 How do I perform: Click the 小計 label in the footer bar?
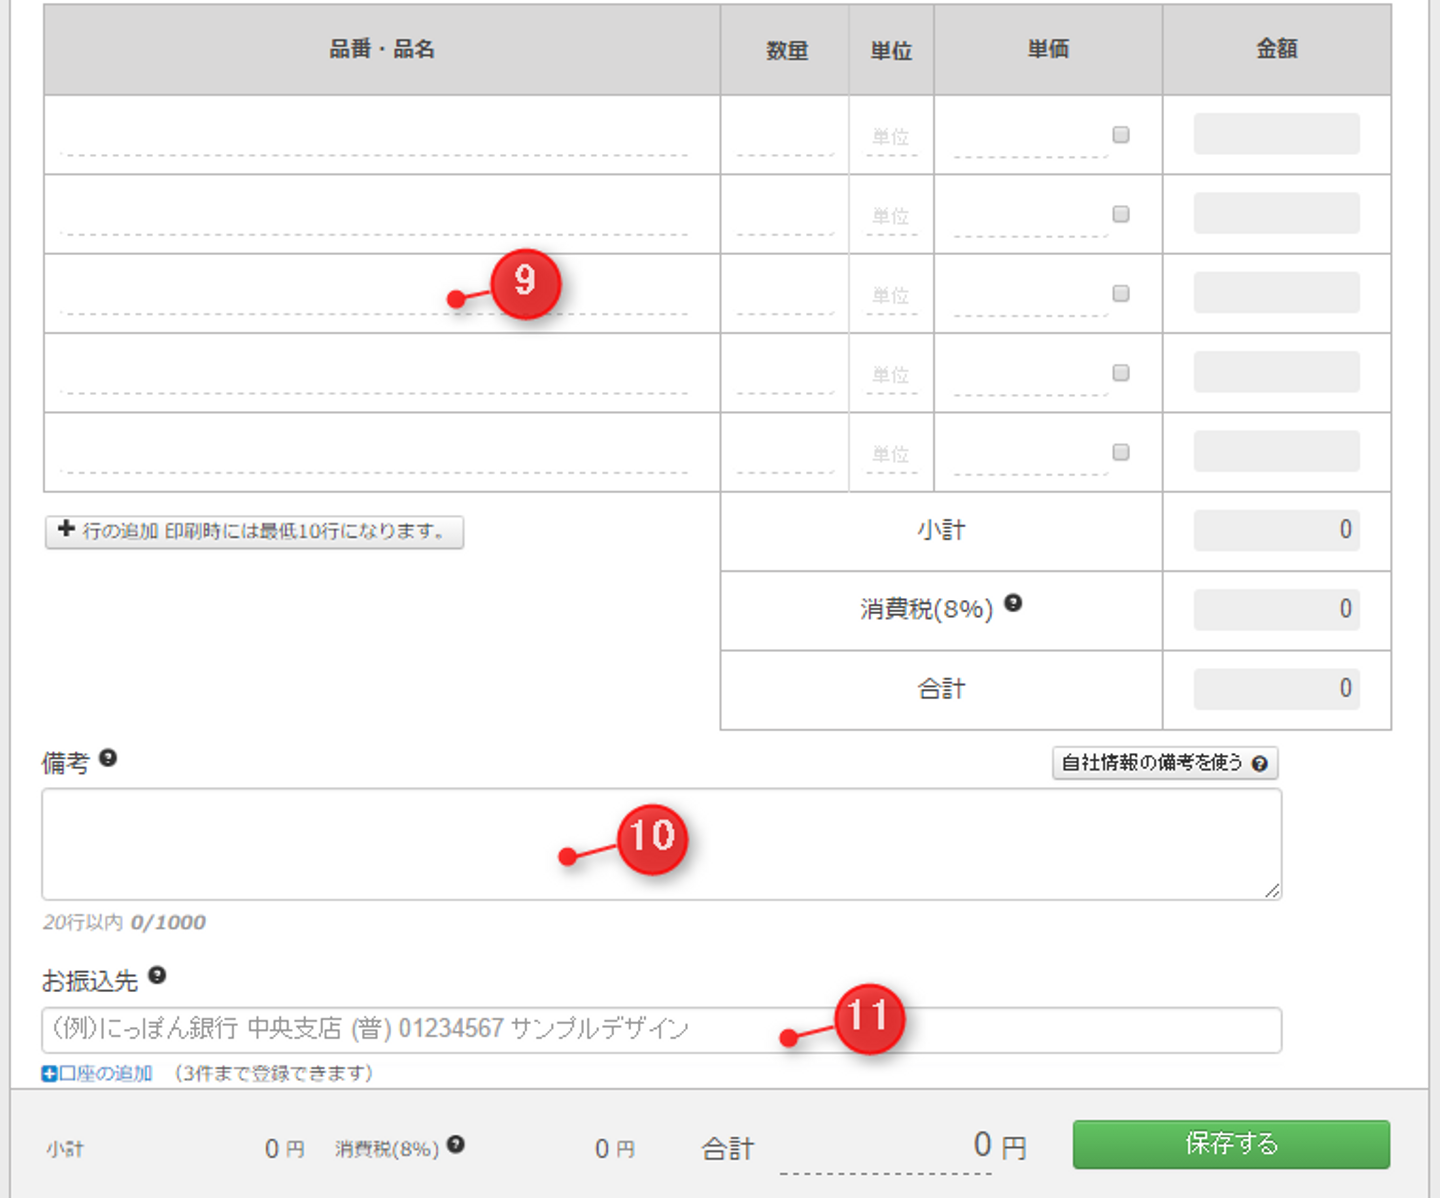tap(65, 1149)
